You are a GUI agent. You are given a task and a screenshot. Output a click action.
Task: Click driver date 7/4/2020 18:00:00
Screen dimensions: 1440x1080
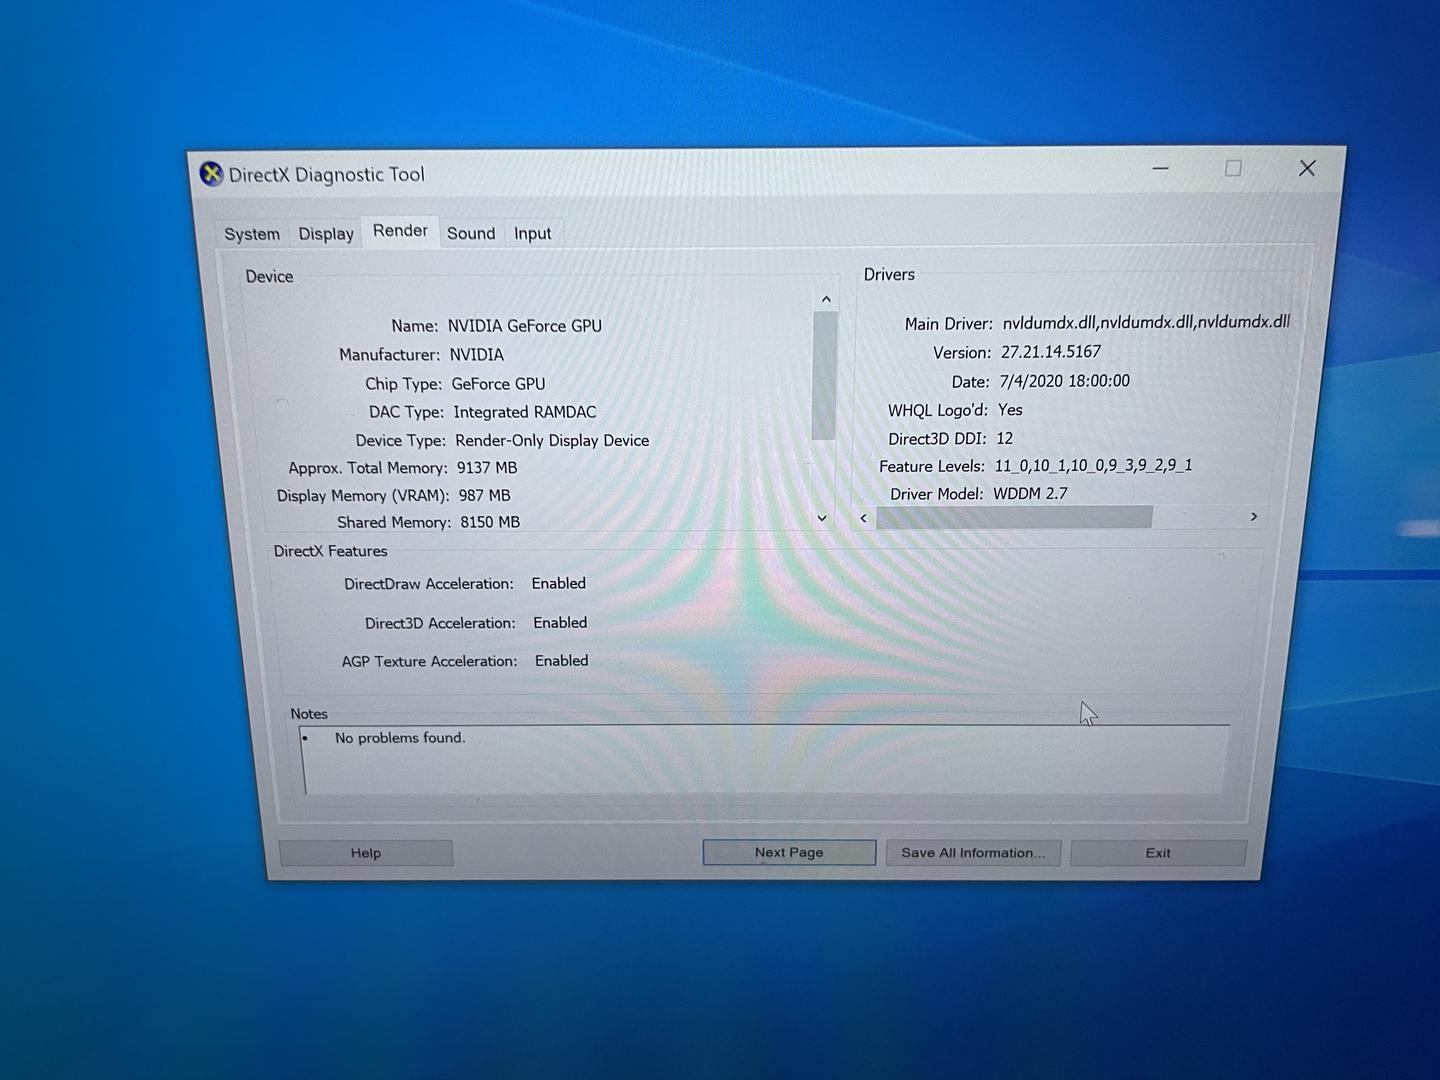pyautogui.click(x=1065, y=381)
